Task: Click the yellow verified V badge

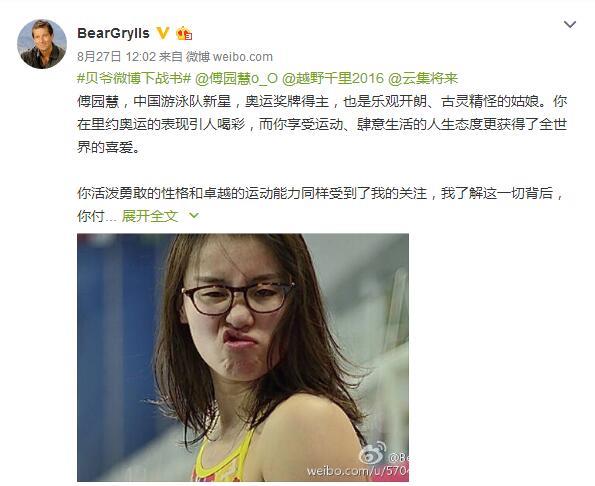Action: [163, 33]
